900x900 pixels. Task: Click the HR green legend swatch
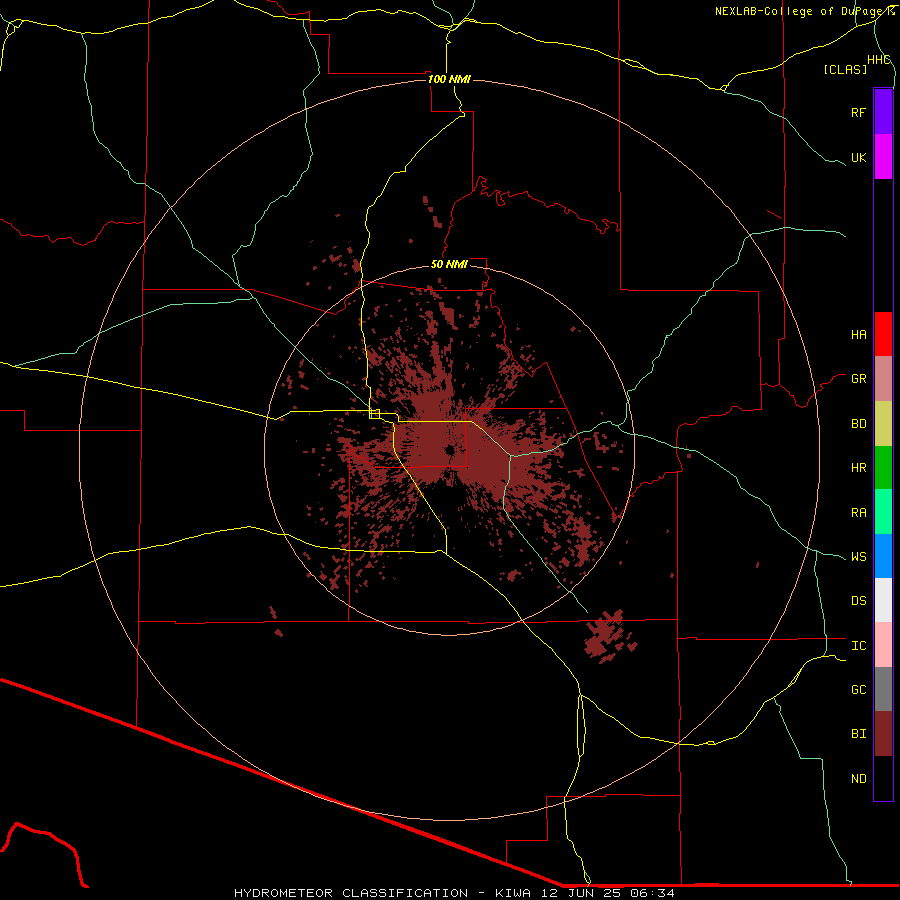tap(883, 468)
